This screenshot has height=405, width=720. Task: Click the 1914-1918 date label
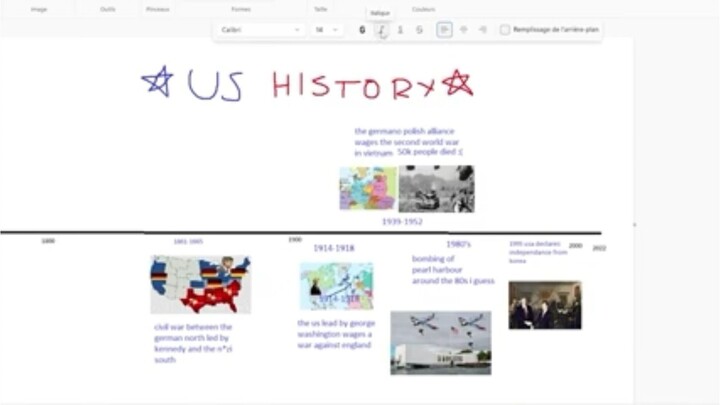[333, 248]
